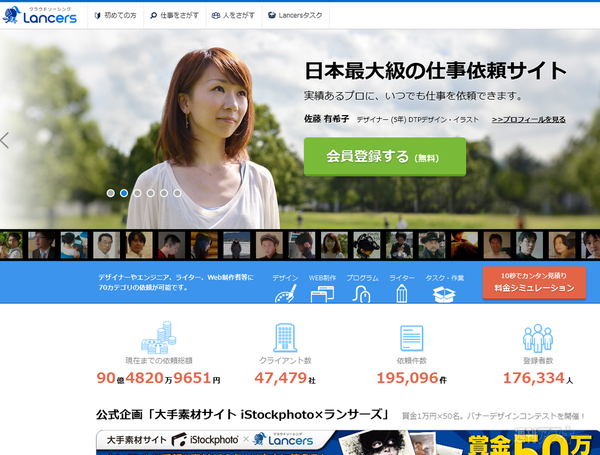Viewport: 600px width, 455px height.
Task: Click the document icon above 依頼件数
Action: [411, 338]
